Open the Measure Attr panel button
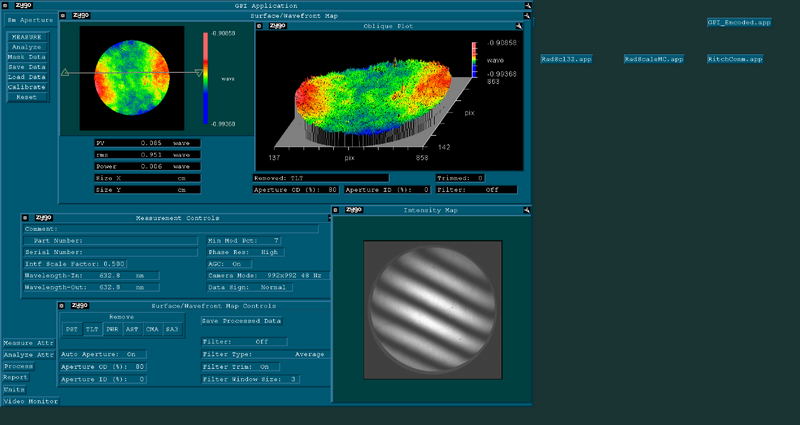 (29, 343)
